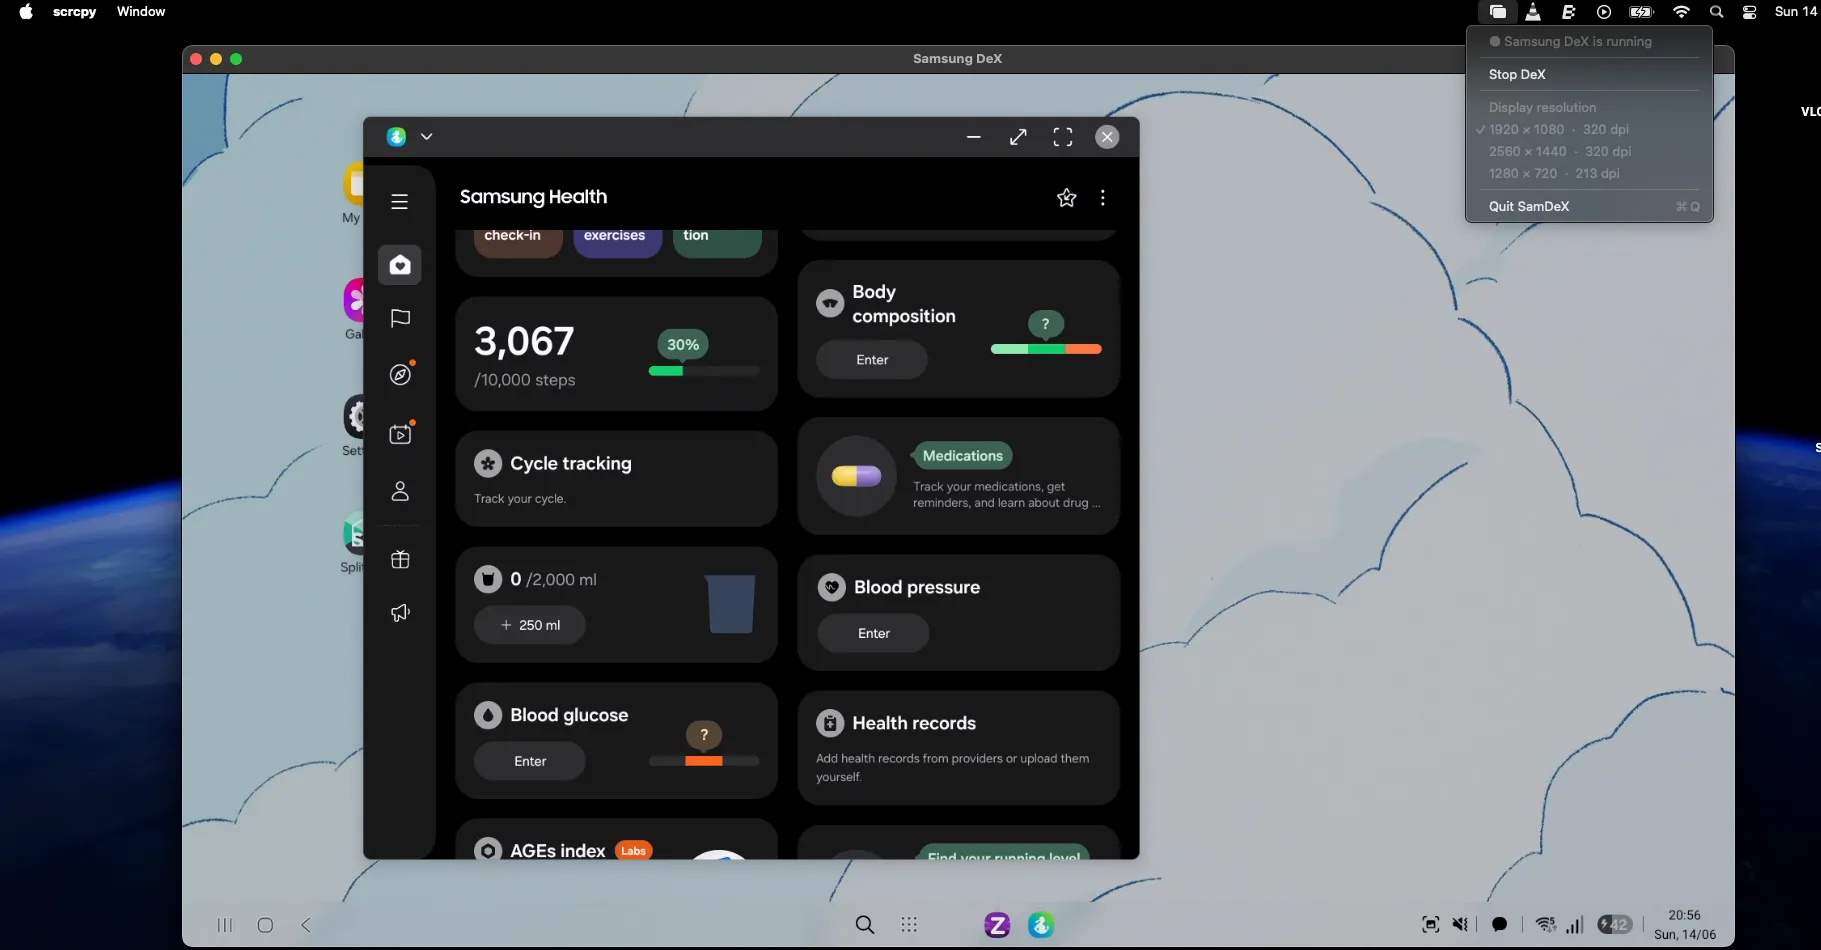Choose Quit SamDeX from the menu

(1589, 206)
